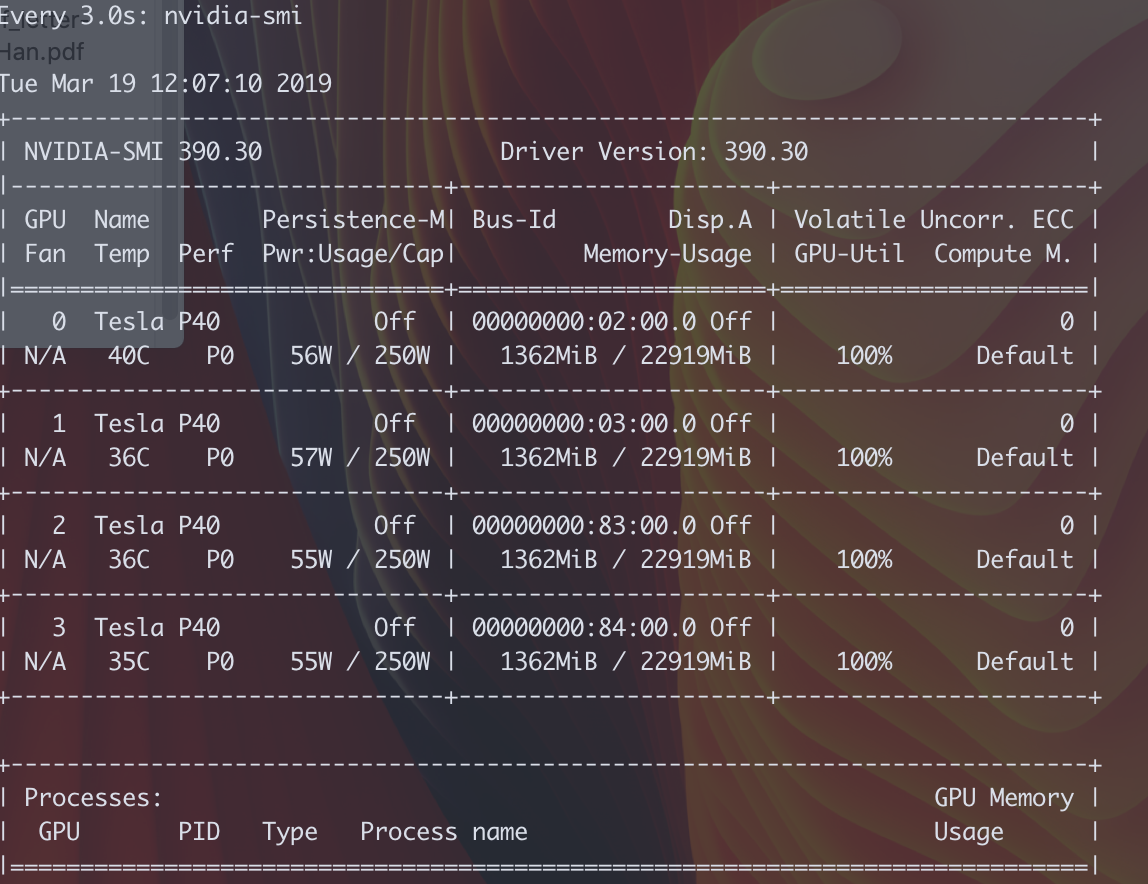Click bus ID '00000000:84:00.0'
1148x884 pixels.
tap(584, 628)
